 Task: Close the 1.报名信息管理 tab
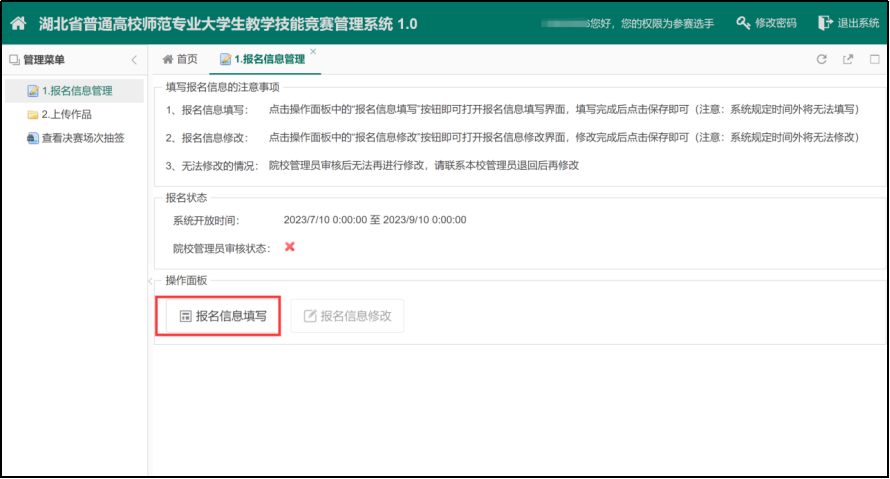coord(313,52)
